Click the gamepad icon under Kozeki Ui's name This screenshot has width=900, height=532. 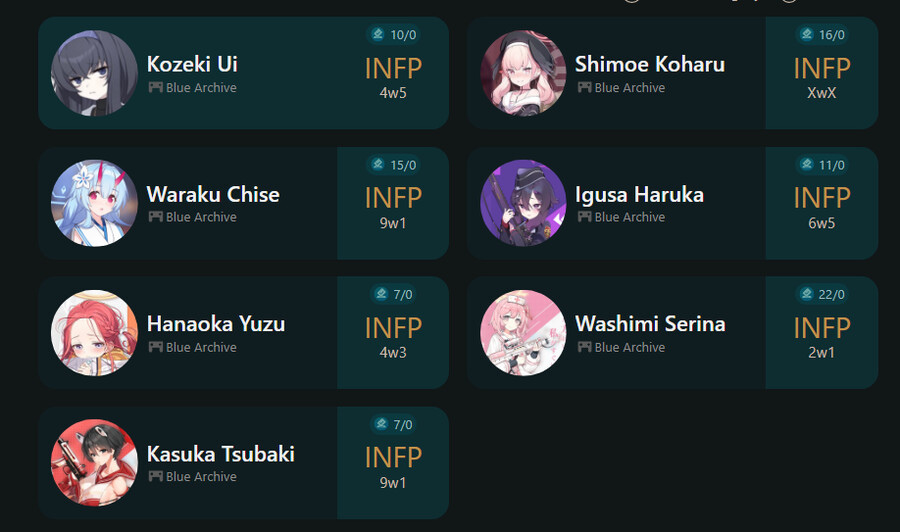coord(155,88)
